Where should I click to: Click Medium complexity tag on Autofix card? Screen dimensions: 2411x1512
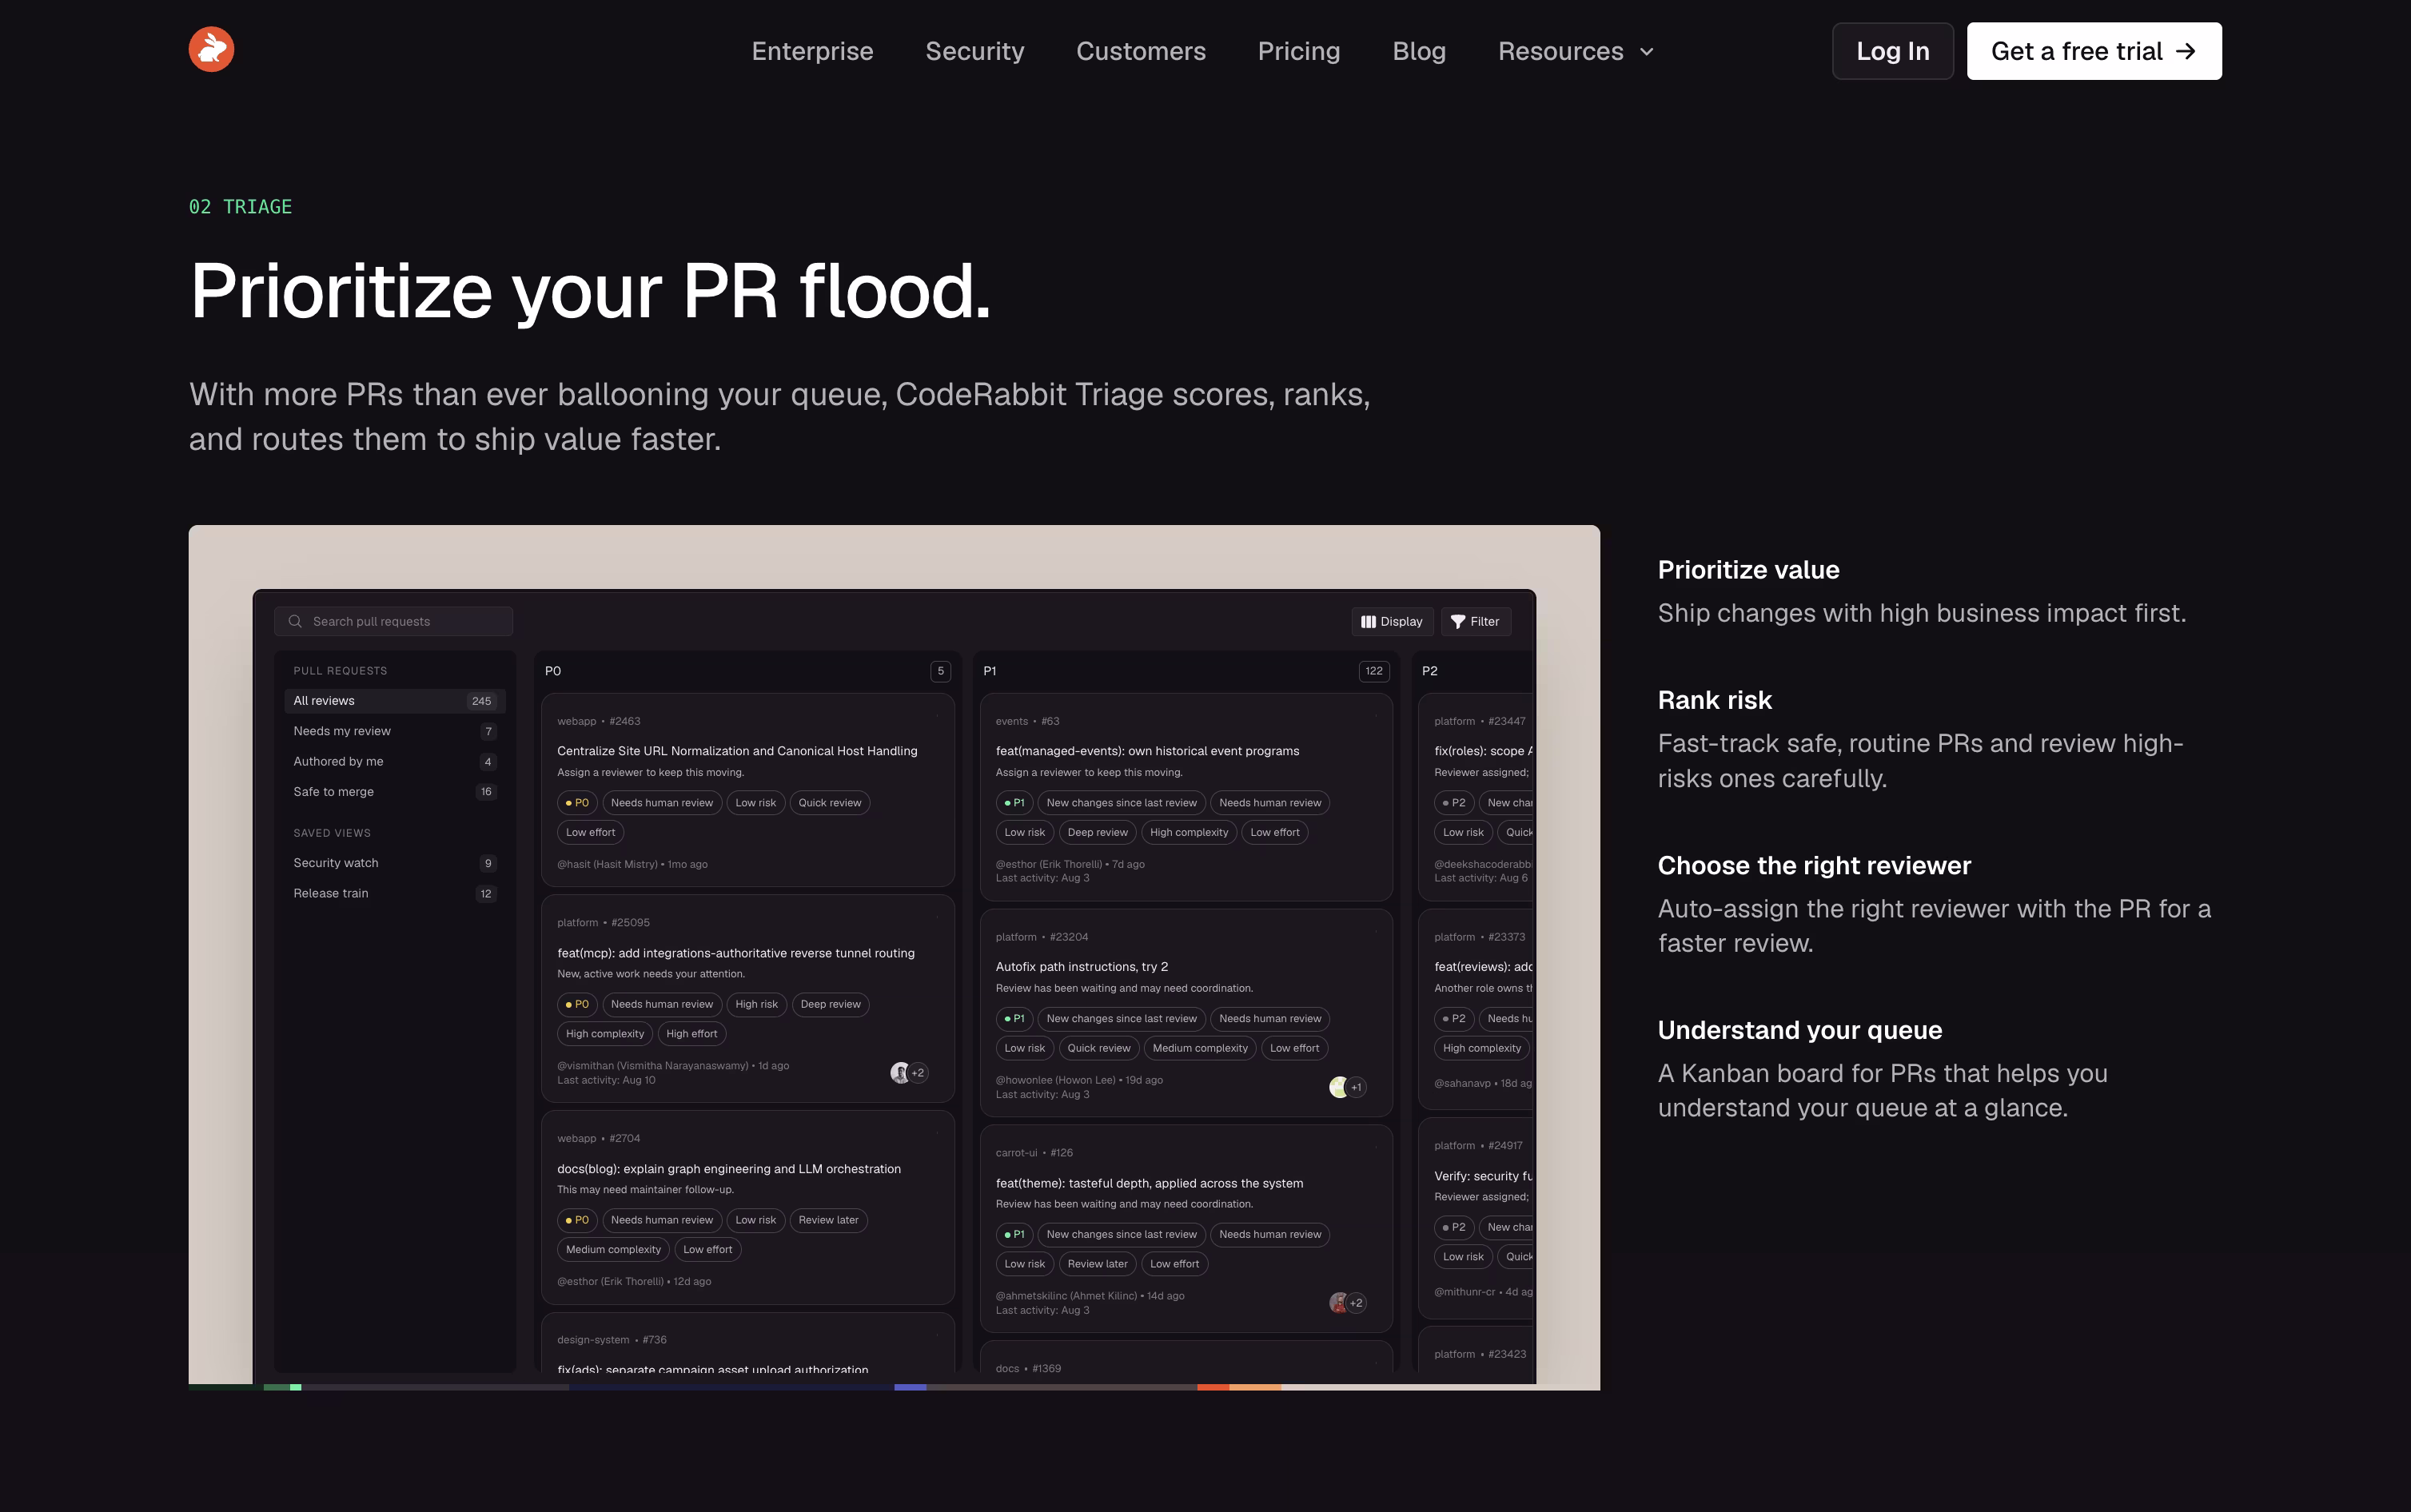pos(1200,1048)
